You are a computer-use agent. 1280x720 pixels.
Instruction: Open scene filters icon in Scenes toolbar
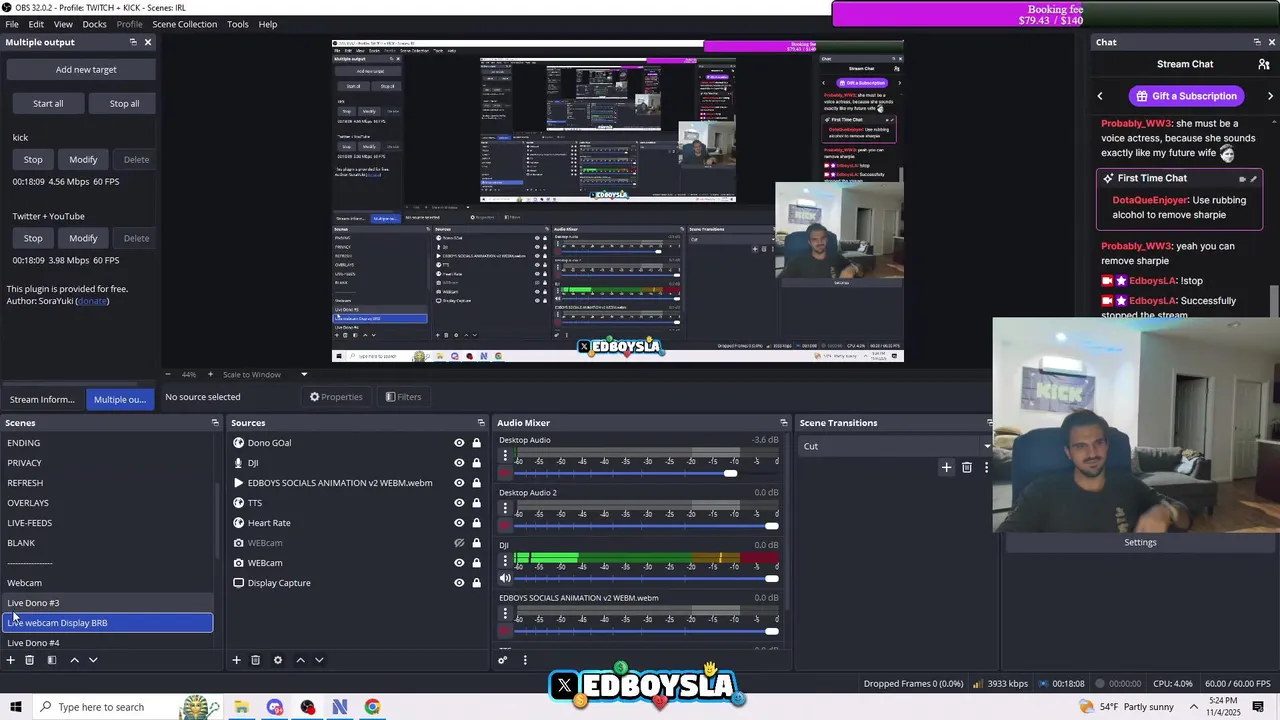point(52,660)
